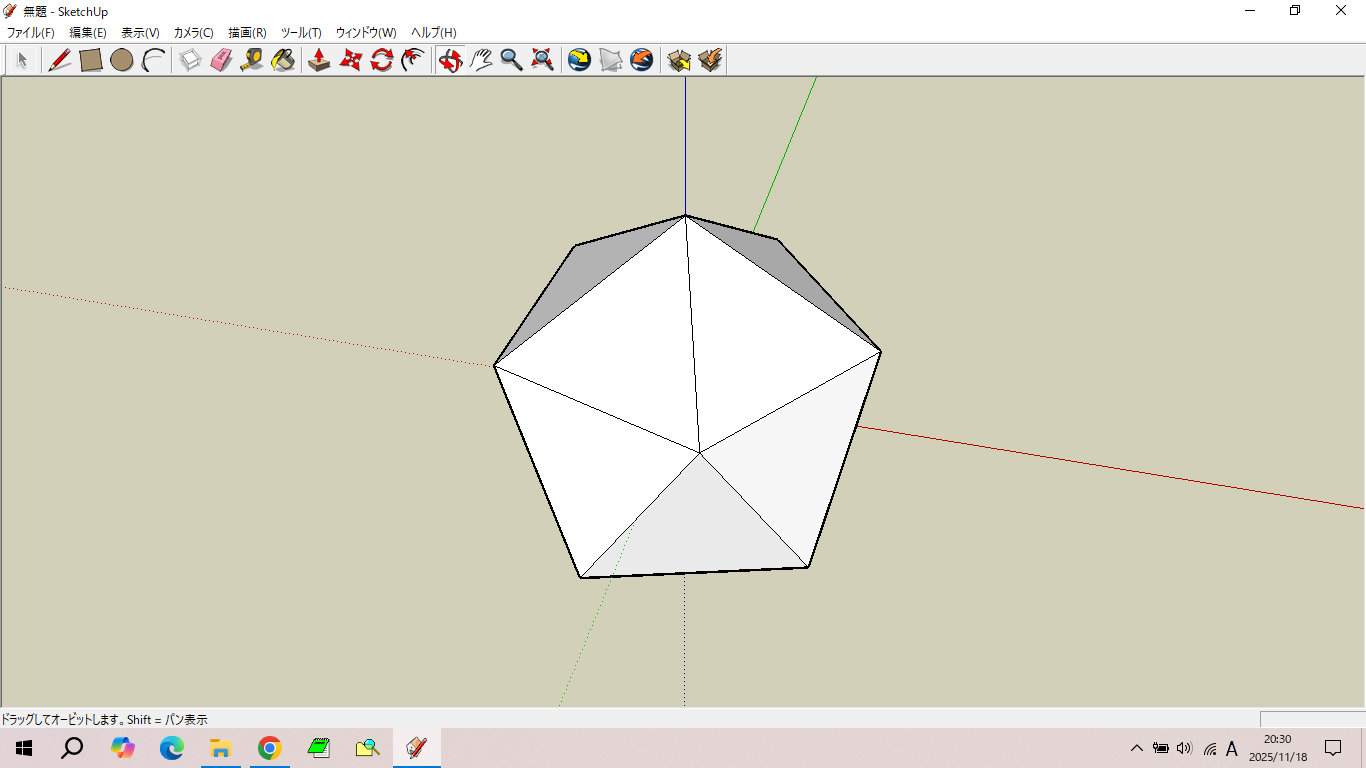The width and height of the screenshot is (1366, 768).
Task: Toggle the IME input mode A indicator
Action: [x=1232, y=748]
